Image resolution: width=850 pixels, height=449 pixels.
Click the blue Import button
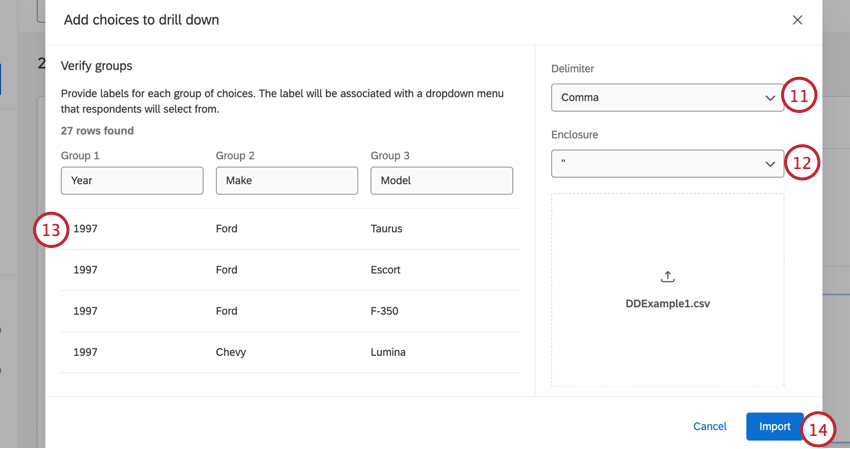tap(774, 427)
